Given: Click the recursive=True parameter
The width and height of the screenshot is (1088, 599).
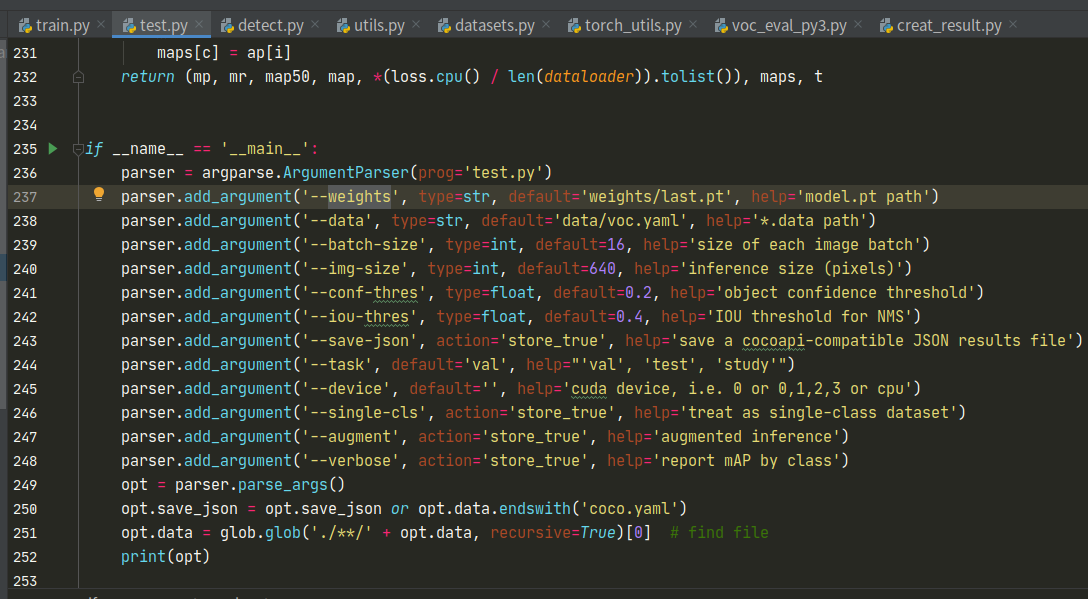Looking at the screenshot, I should pos(553,532).
